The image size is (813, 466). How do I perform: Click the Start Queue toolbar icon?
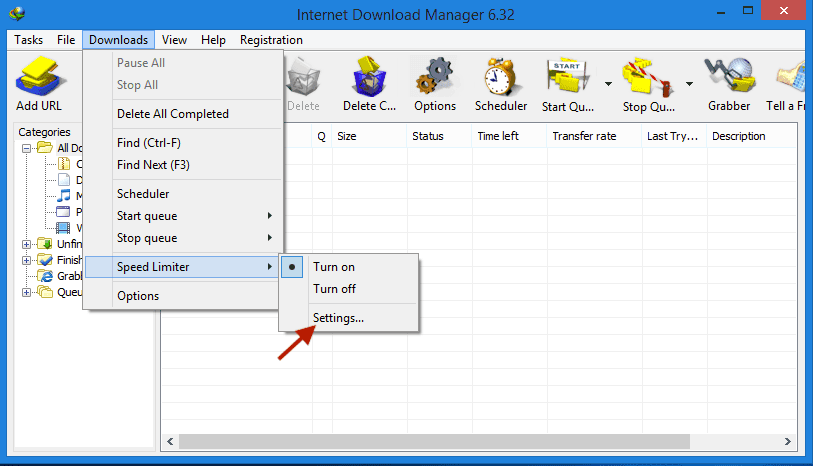pyautogui.click(x=567, y=77)
